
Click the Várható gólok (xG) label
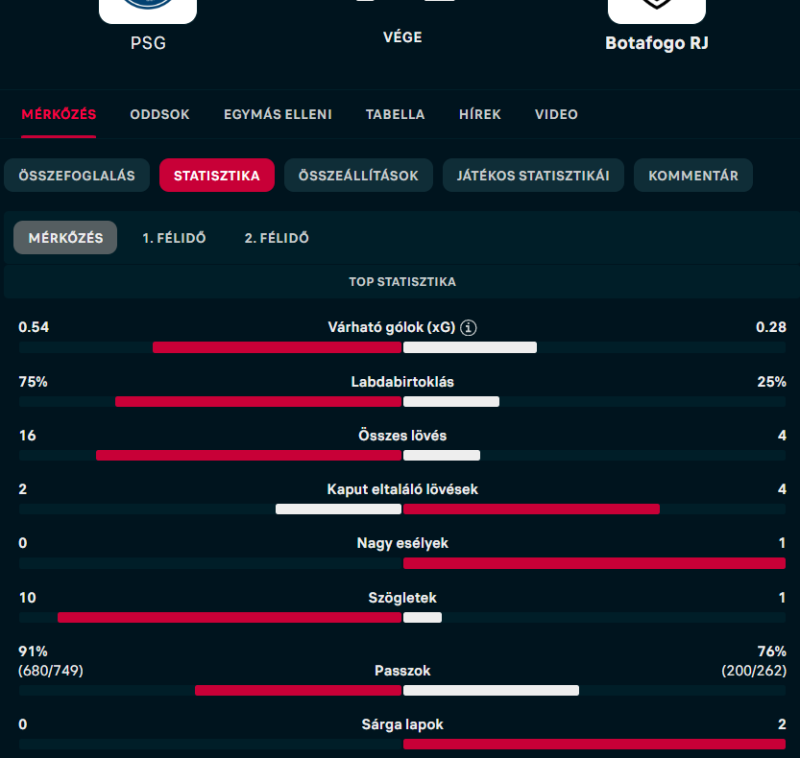[x=391, y=327]
